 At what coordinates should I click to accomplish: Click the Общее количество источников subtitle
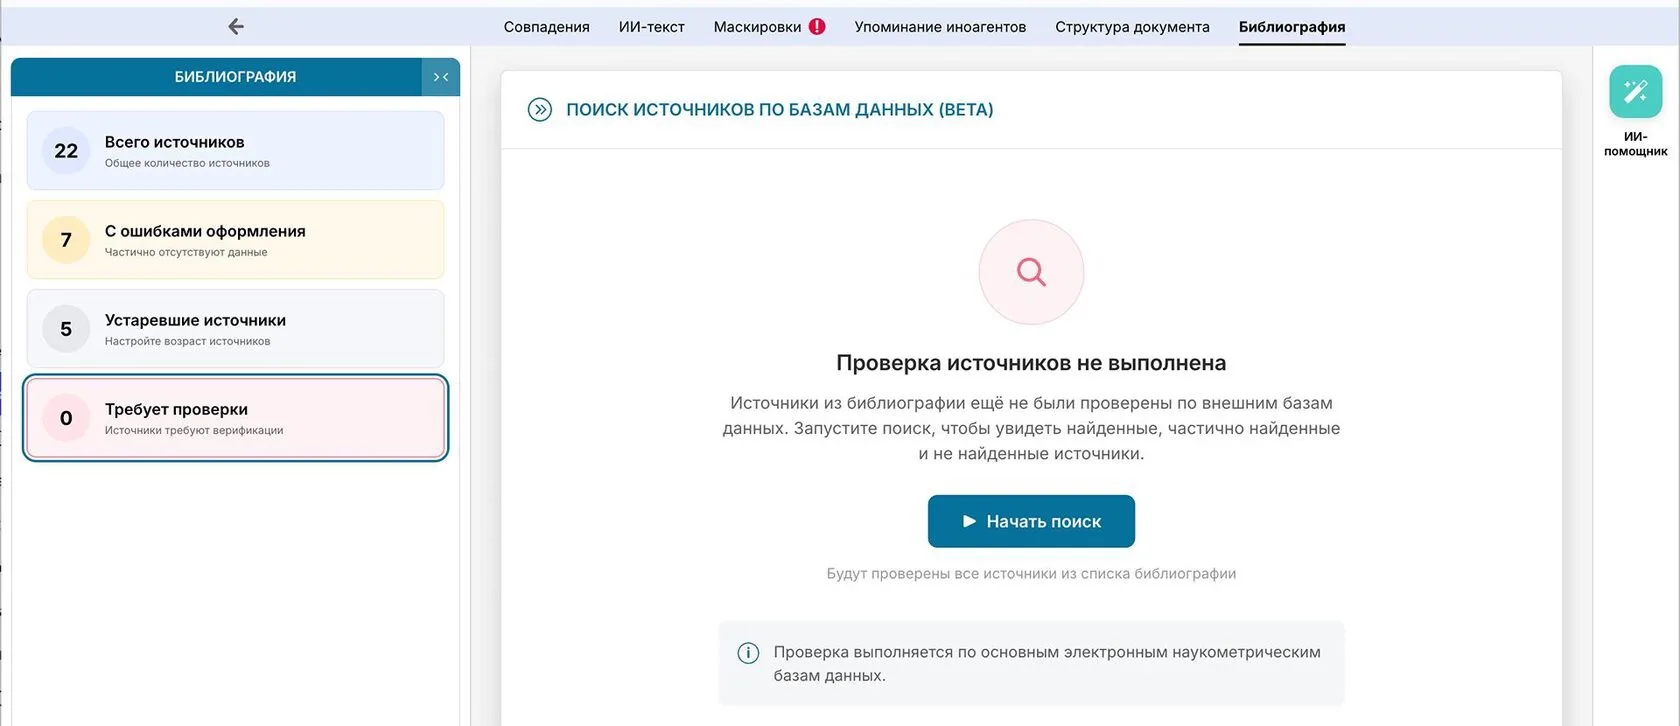click(x=187, y=163)
